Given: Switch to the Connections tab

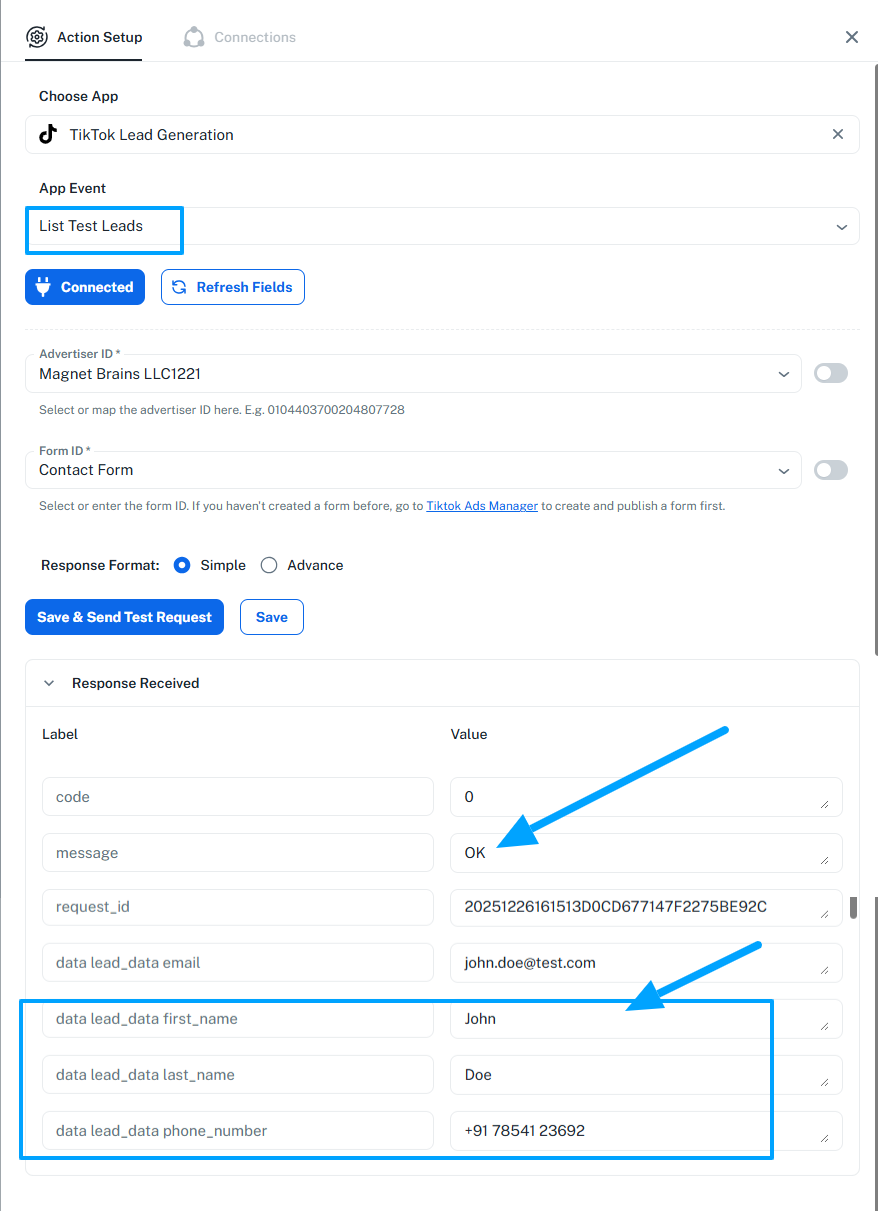Looking at the screenshot, I should click(254, 37).
